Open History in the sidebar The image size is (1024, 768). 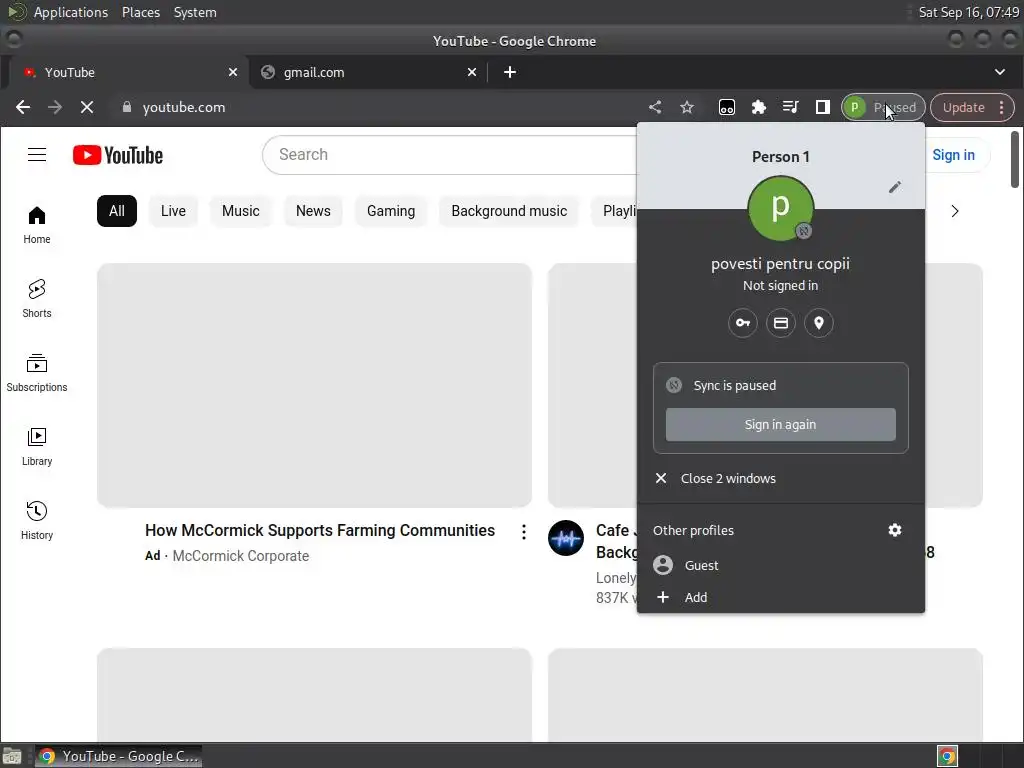tap(37, 520)
